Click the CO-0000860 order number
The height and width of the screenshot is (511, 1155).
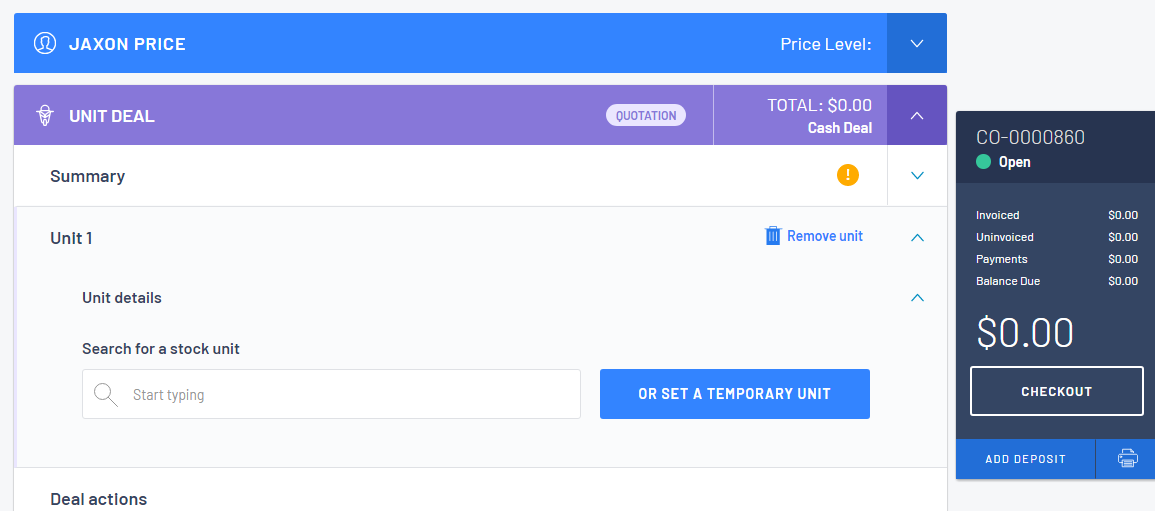click(1030, 138)
